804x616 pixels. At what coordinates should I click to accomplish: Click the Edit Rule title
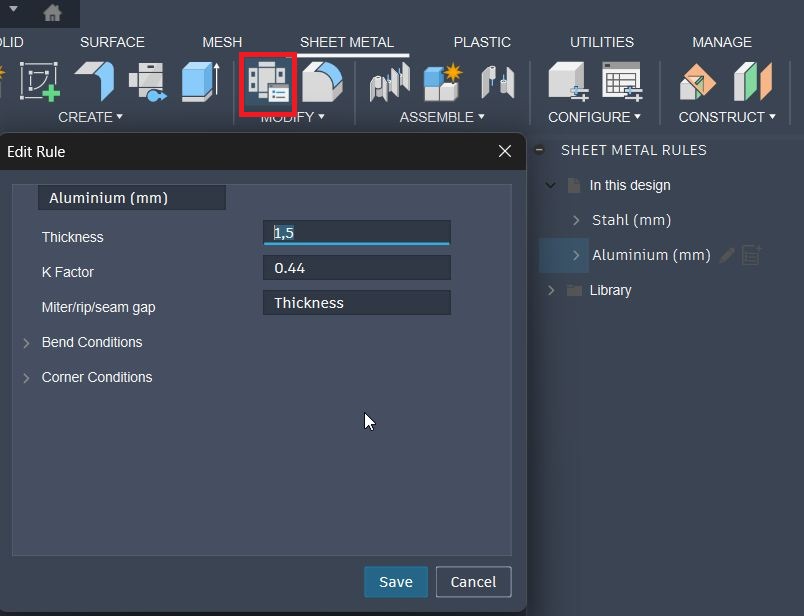pyautogui.click(x=36, y=152)
